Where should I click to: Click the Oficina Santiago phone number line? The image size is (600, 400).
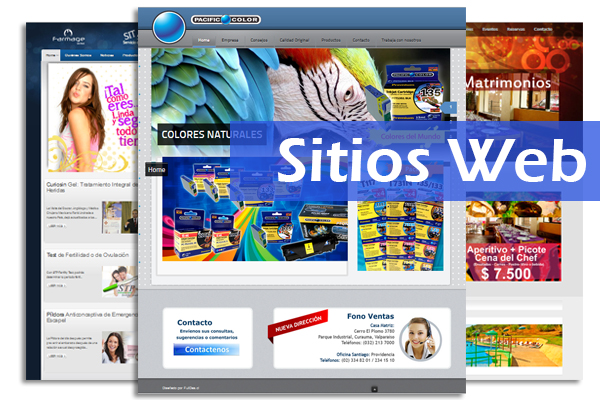click(x=357, y=360)
